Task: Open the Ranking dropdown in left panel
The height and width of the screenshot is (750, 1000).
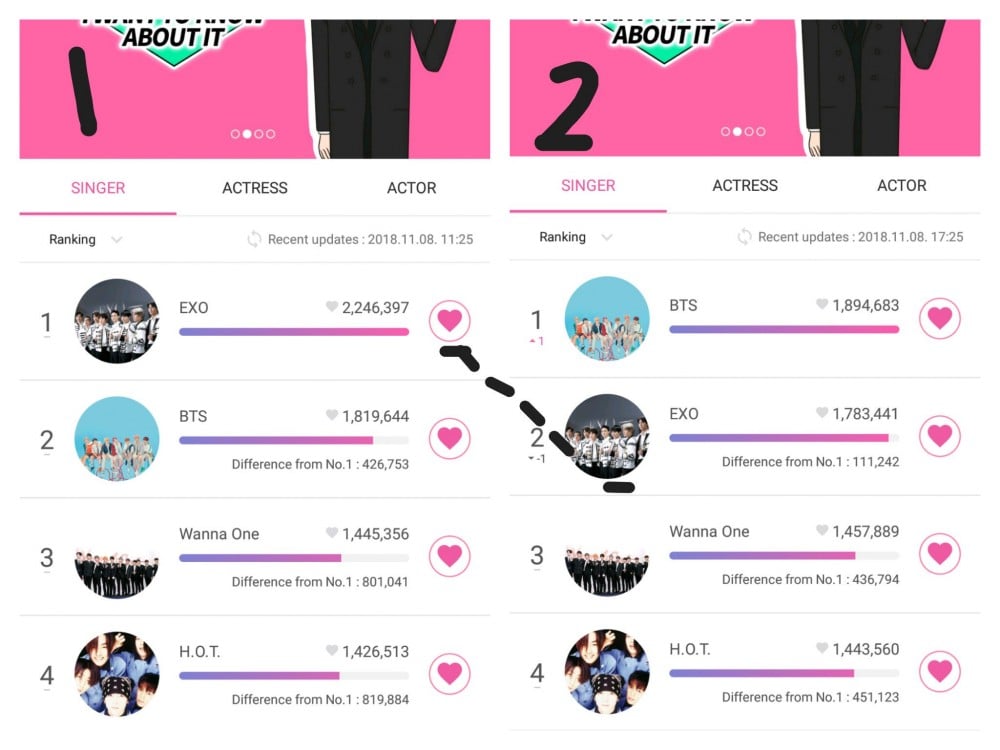Action: coord(85,239)
